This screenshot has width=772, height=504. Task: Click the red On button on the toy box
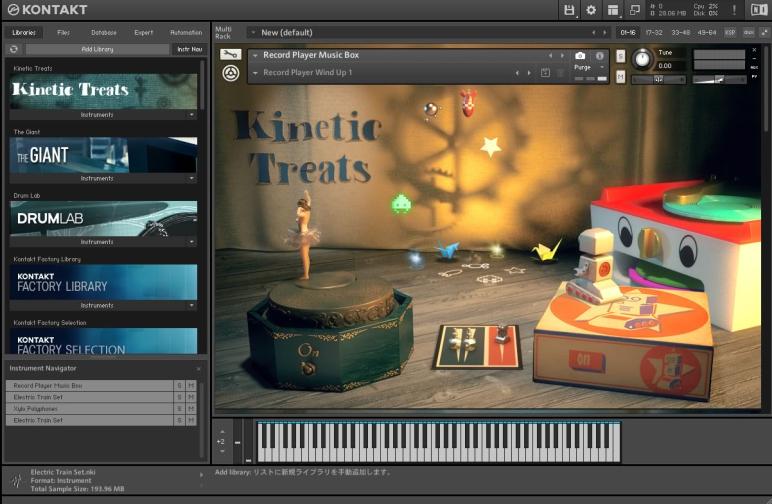click(x=586, y=360)
